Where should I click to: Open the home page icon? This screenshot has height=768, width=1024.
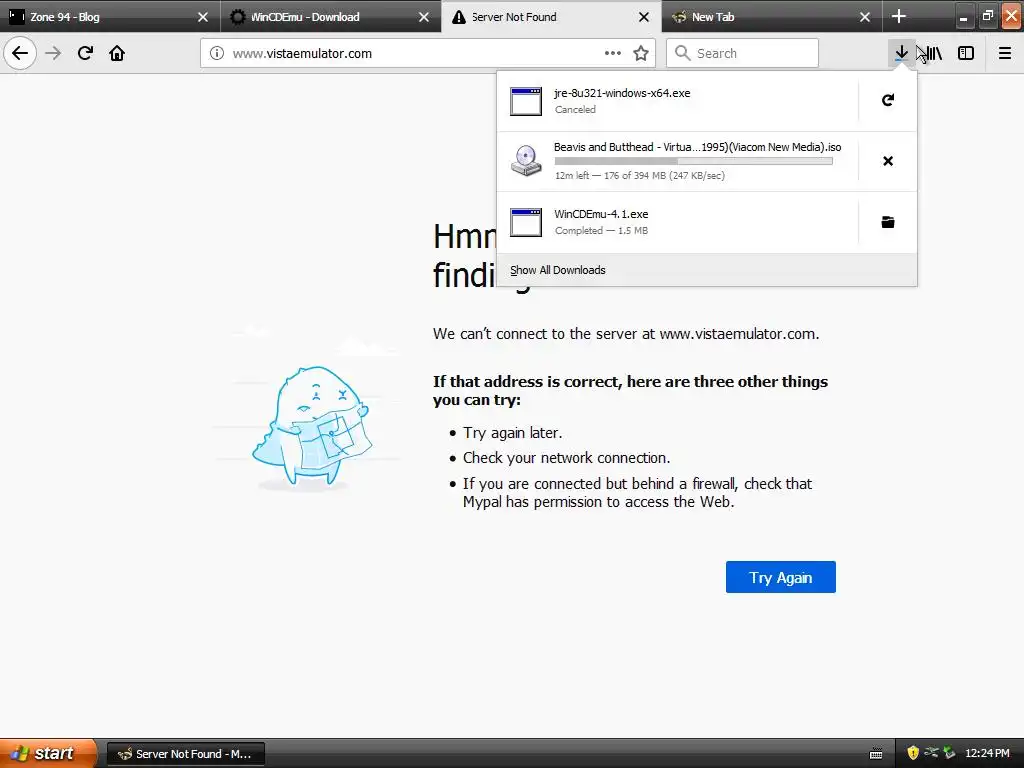pyautogui.click(x=117, y=53)
